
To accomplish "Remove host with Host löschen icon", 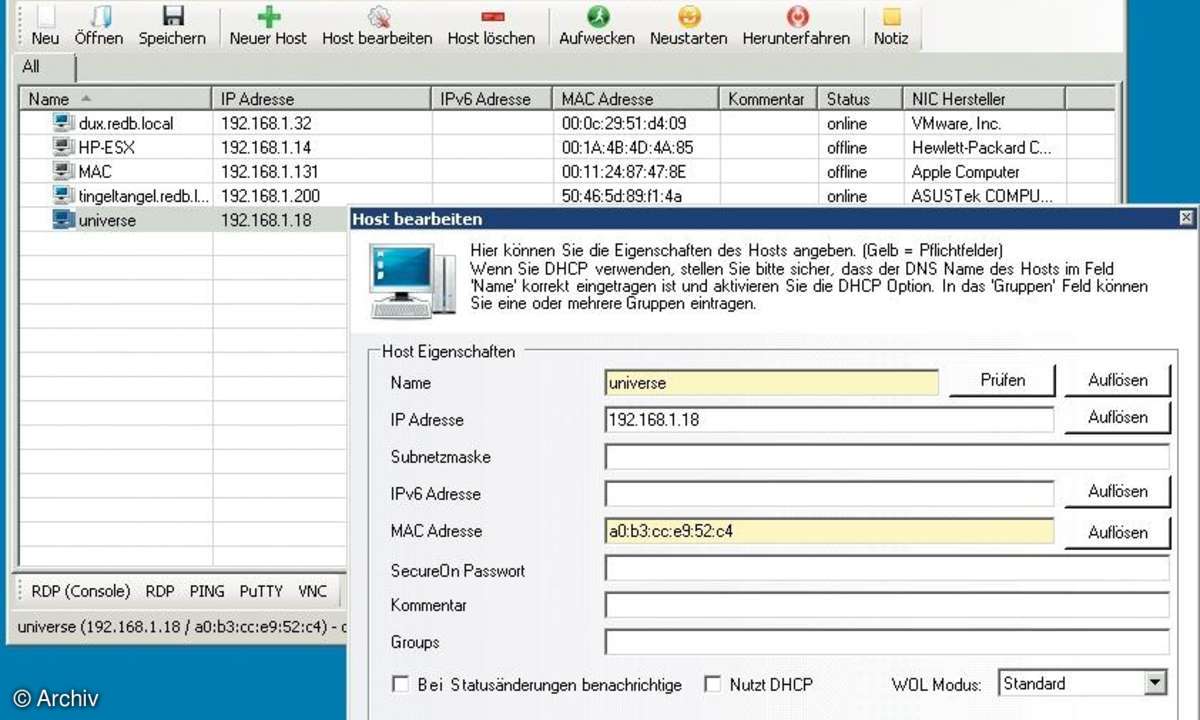I will [492, 17].
